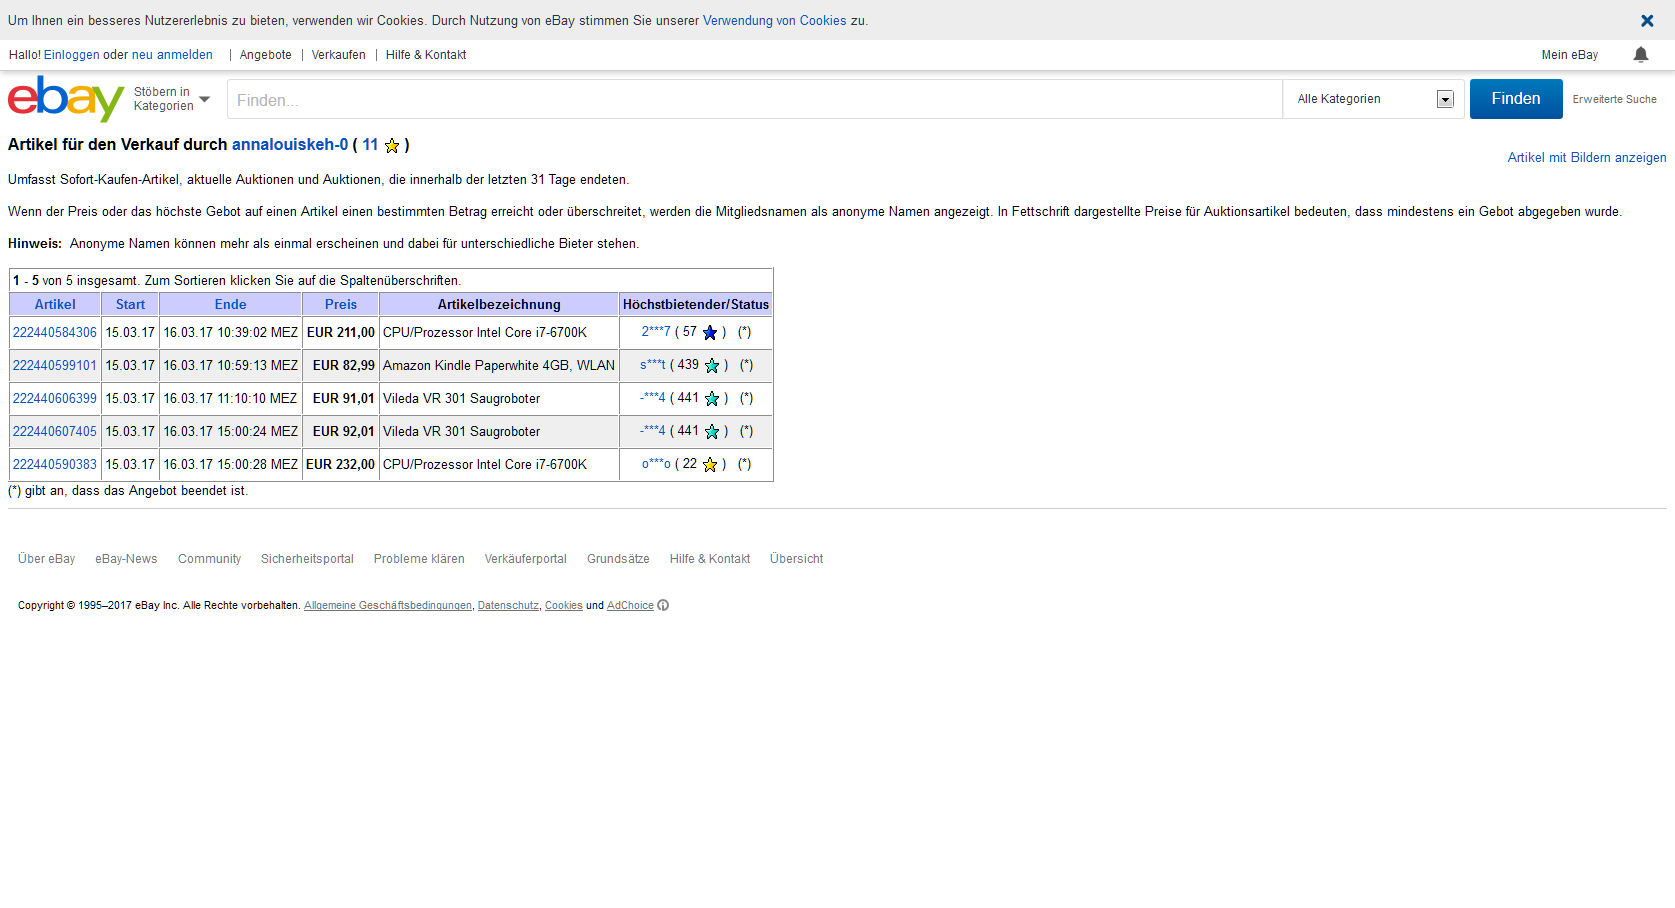Click the star icon in the EUR 92,01 row
The width and height of the screenshot is (1675, 908).
coord(712,432)
